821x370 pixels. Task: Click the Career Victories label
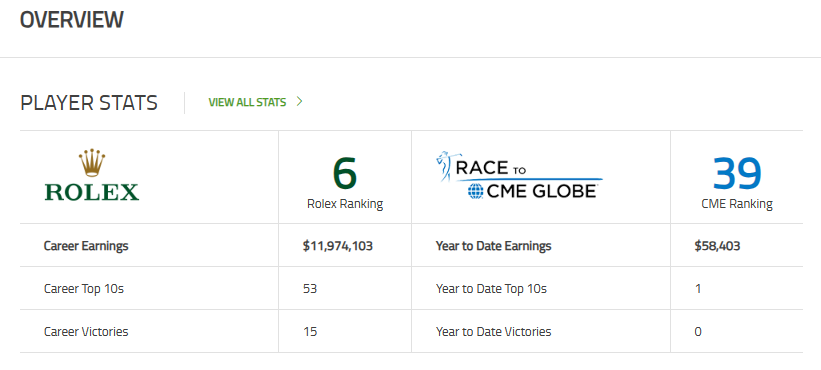click(86, 331)
